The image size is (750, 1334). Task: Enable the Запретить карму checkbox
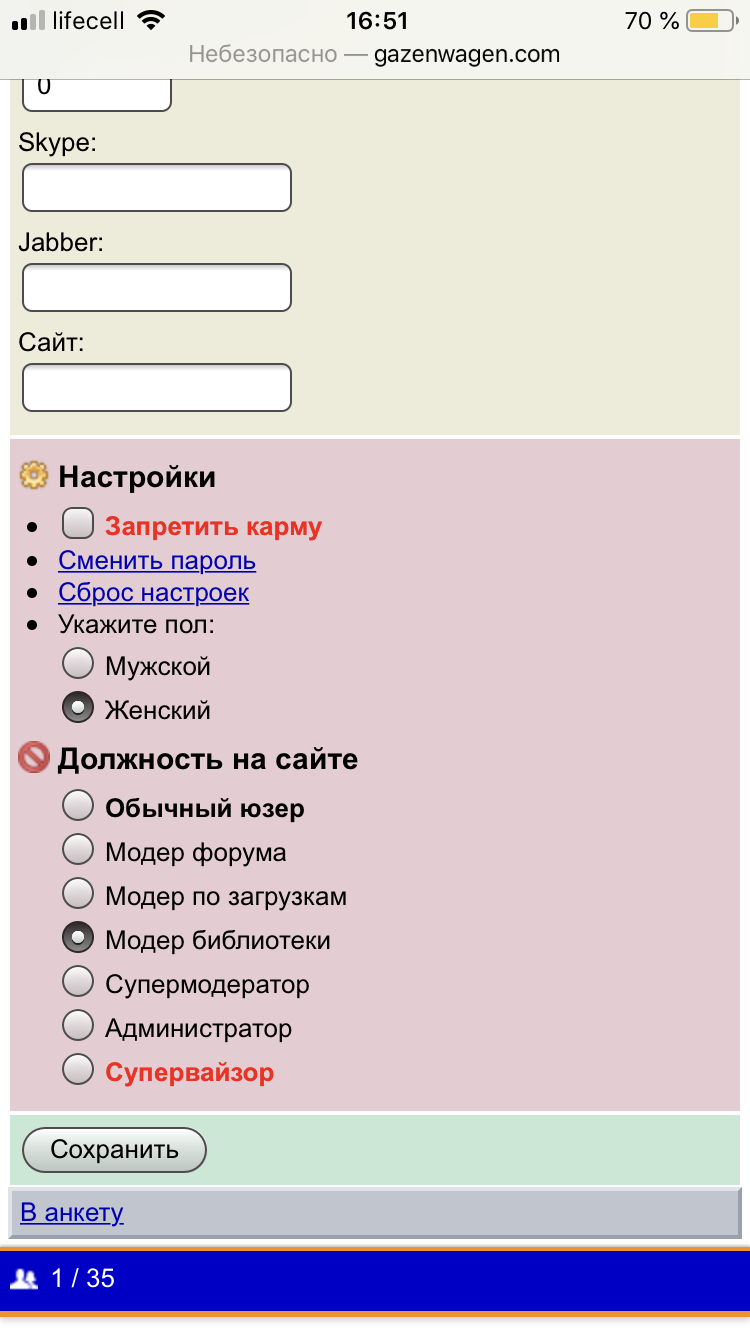click(78, 523)
